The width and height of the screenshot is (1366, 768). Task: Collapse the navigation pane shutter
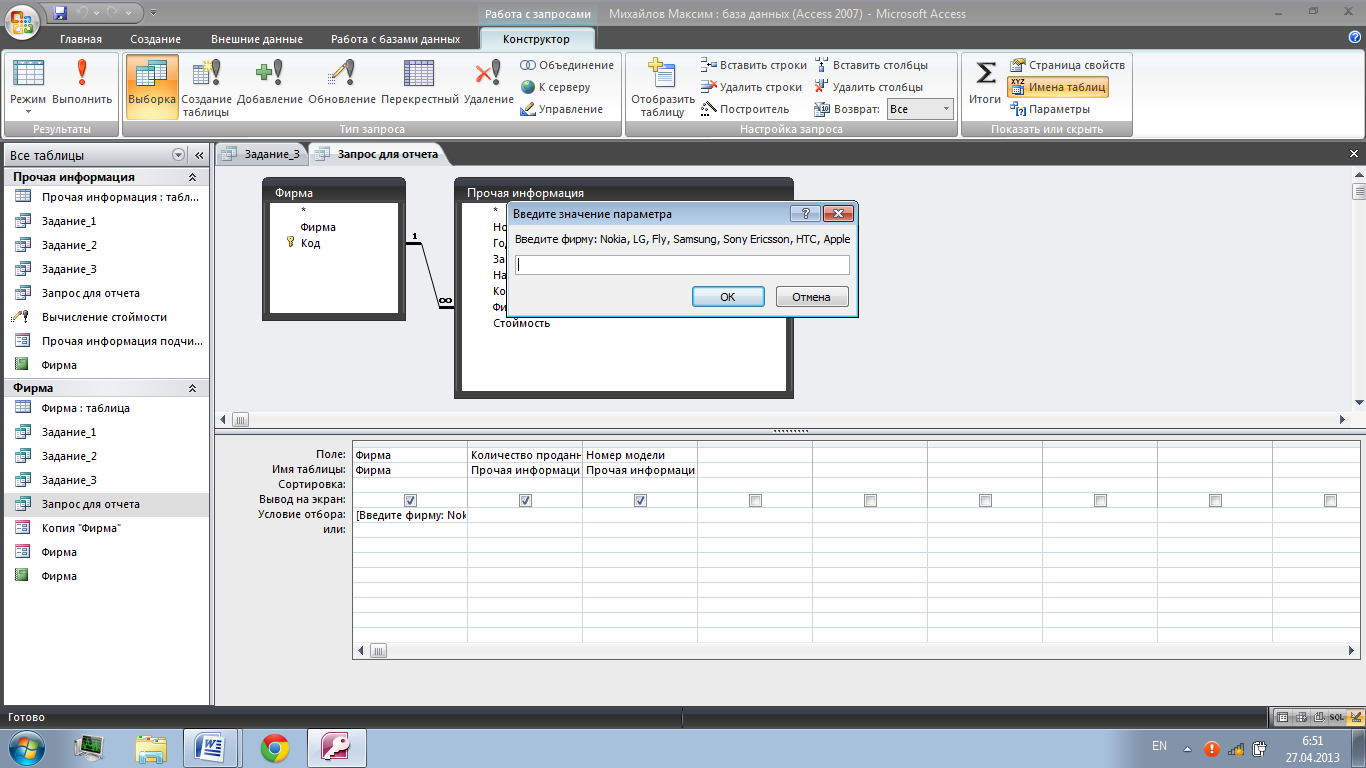(198, 155)
